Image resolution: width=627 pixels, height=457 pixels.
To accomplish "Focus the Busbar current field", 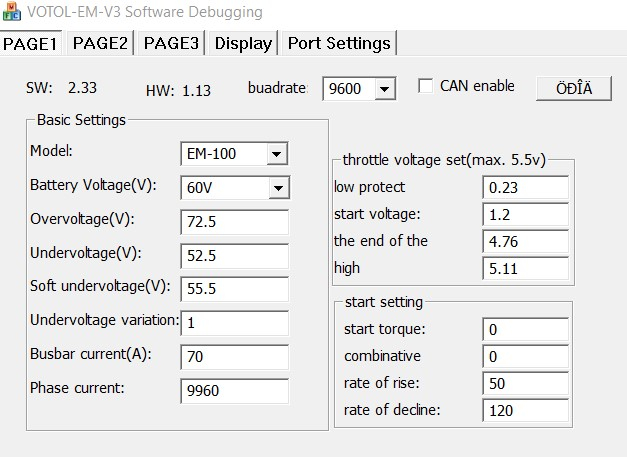I will coord(234,358).
